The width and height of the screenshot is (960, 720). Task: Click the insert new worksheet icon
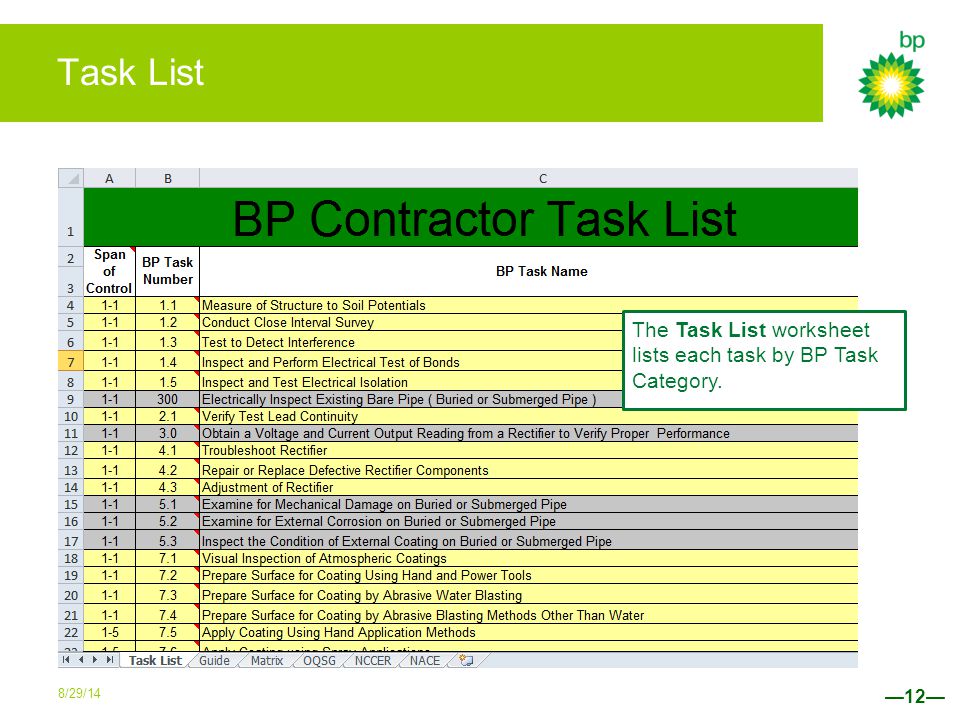pyautogui.click(x=466, y=661)
